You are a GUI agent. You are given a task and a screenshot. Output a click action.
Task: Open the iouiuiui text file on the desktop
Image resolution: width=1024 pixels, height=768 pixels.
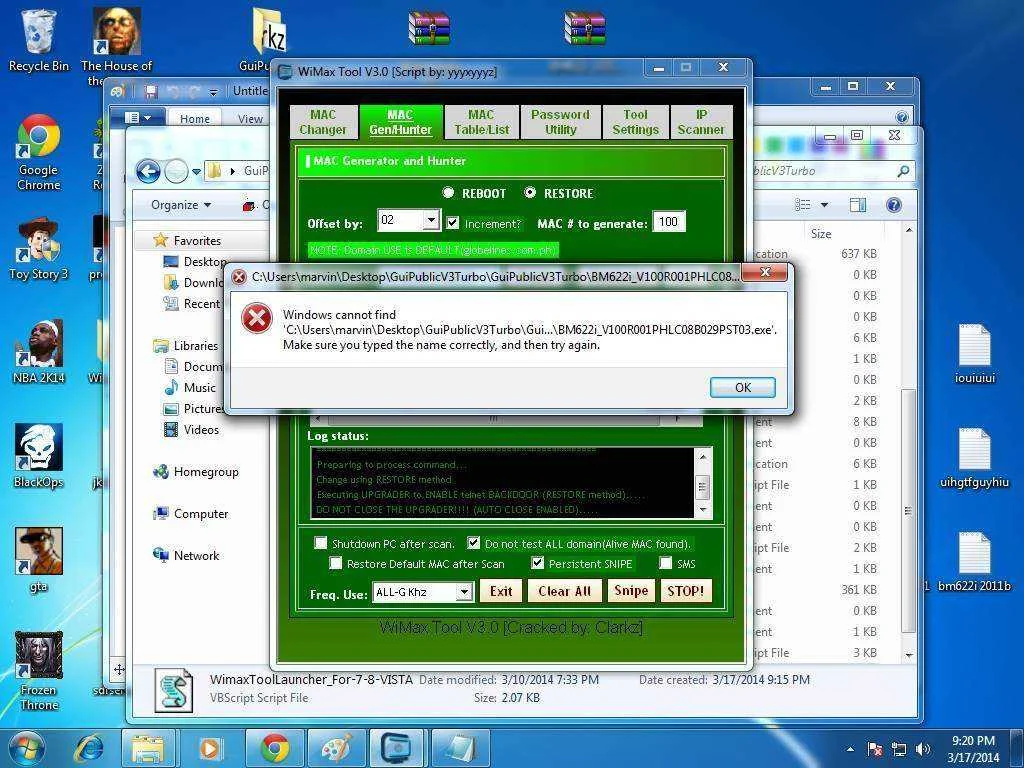click(x=974, y=353)
